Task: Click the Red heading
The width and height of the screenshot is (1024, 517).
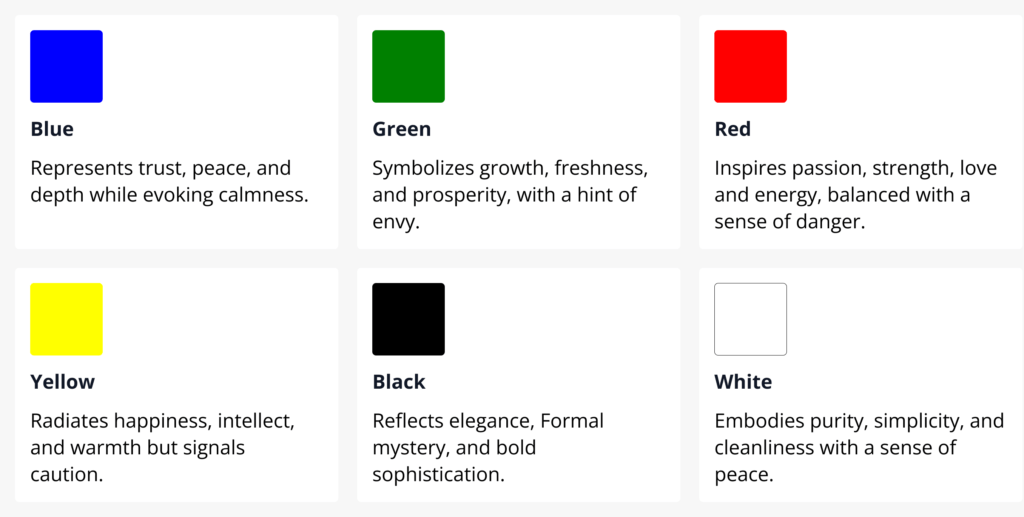Action: [732, 129]
